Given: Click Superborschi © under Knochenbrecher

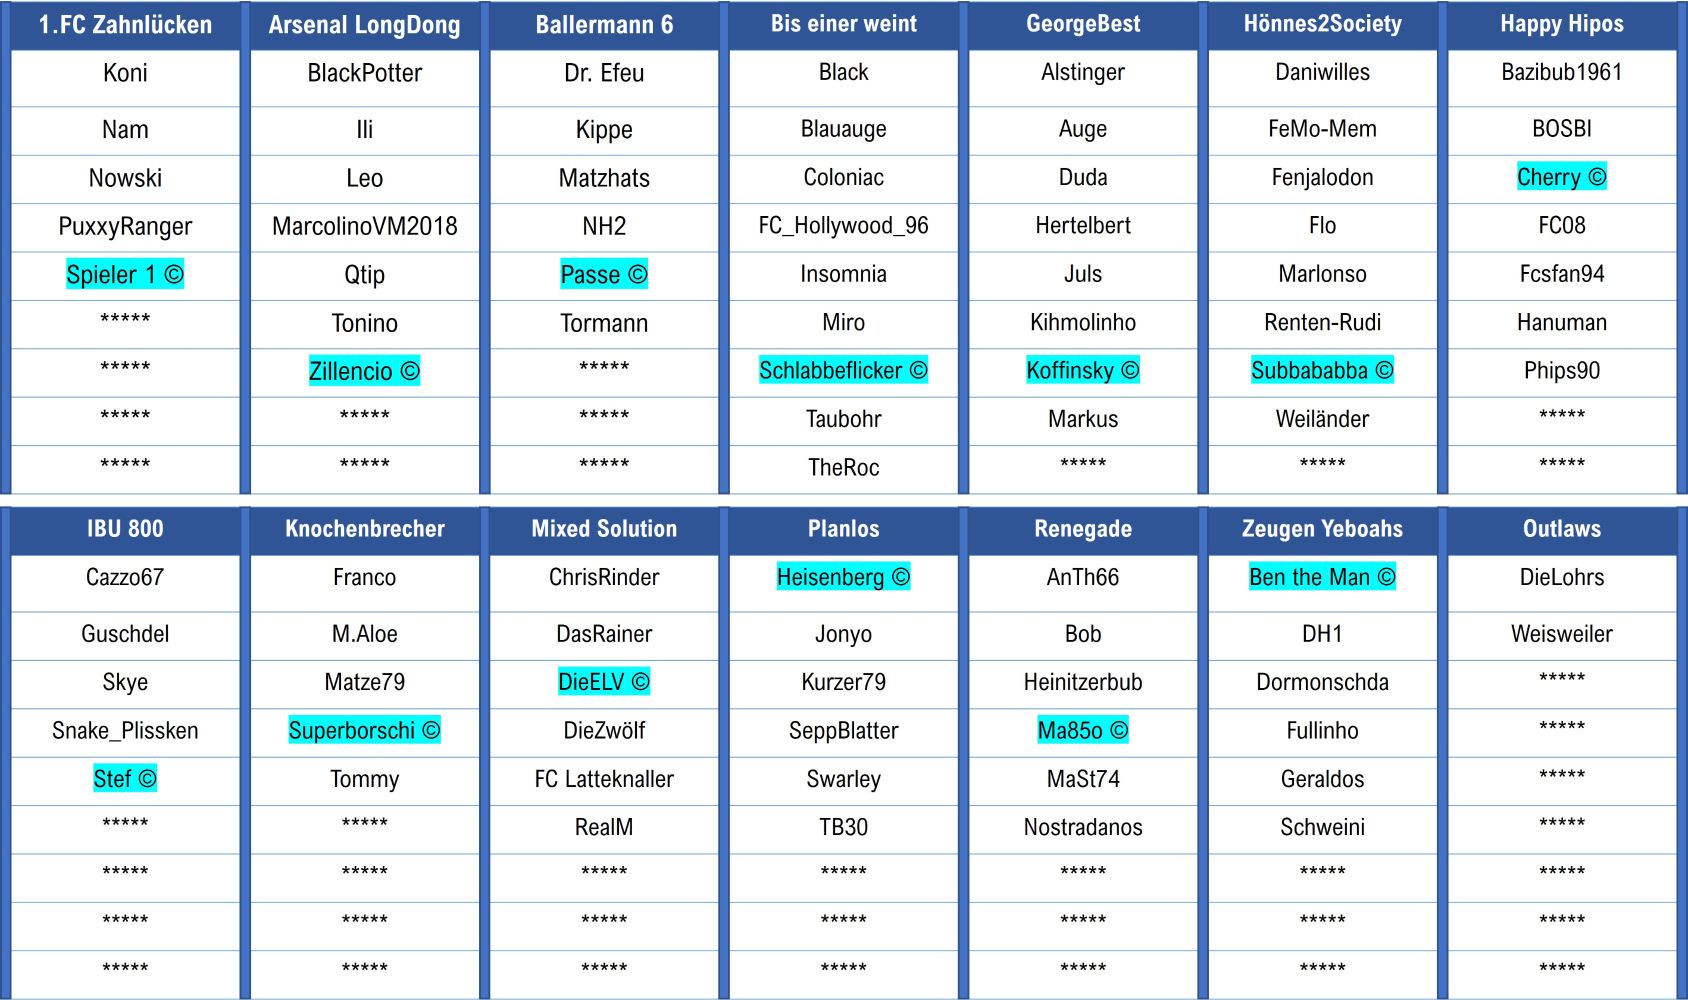Looking at the screenshot, I should [x=364, y=730].
